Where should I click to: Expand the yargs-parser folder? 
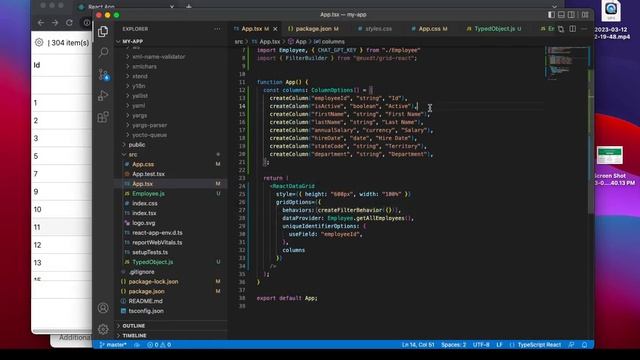click(149, 125)
